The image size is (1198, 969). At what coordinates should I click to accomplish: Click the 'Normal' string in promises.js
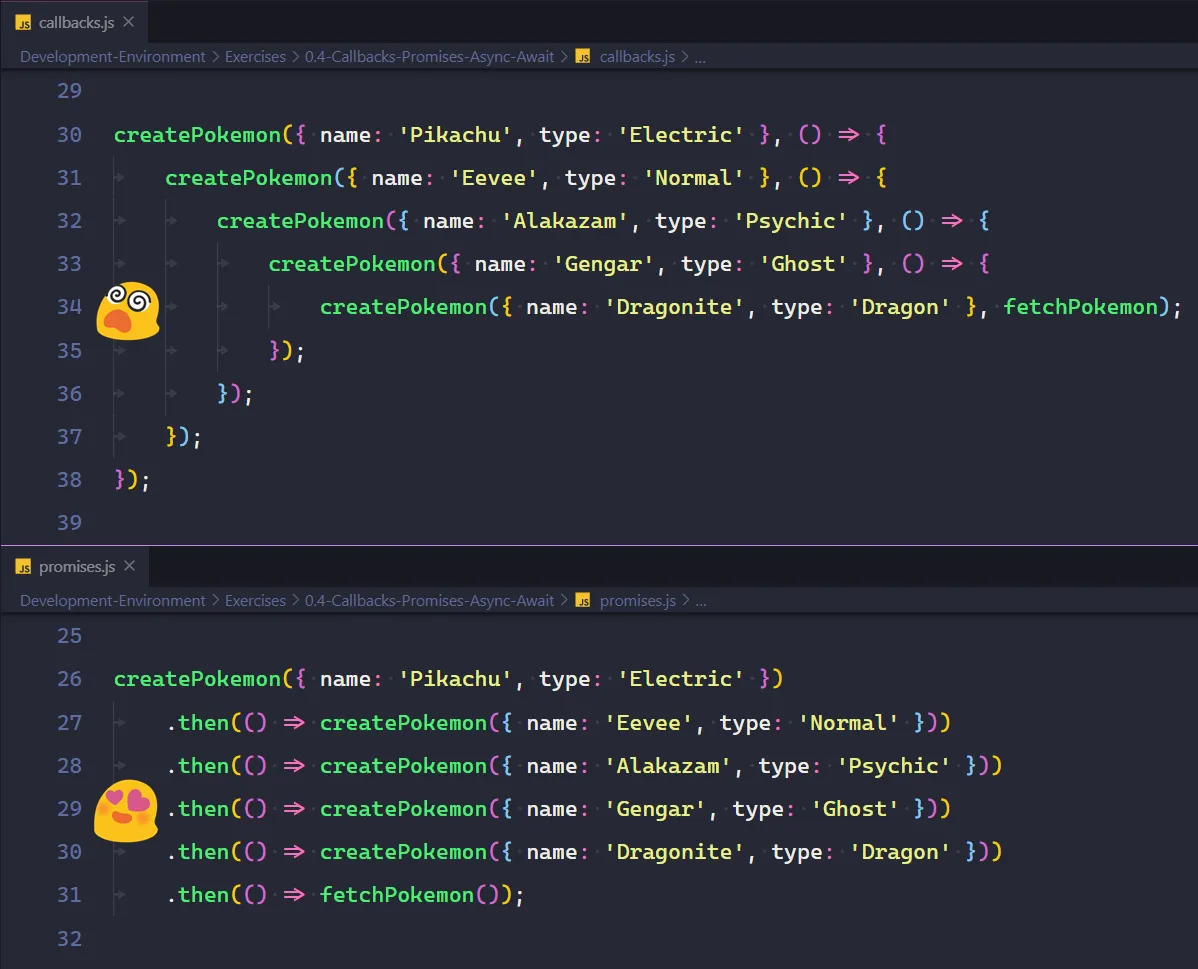(x=848, y=722)
